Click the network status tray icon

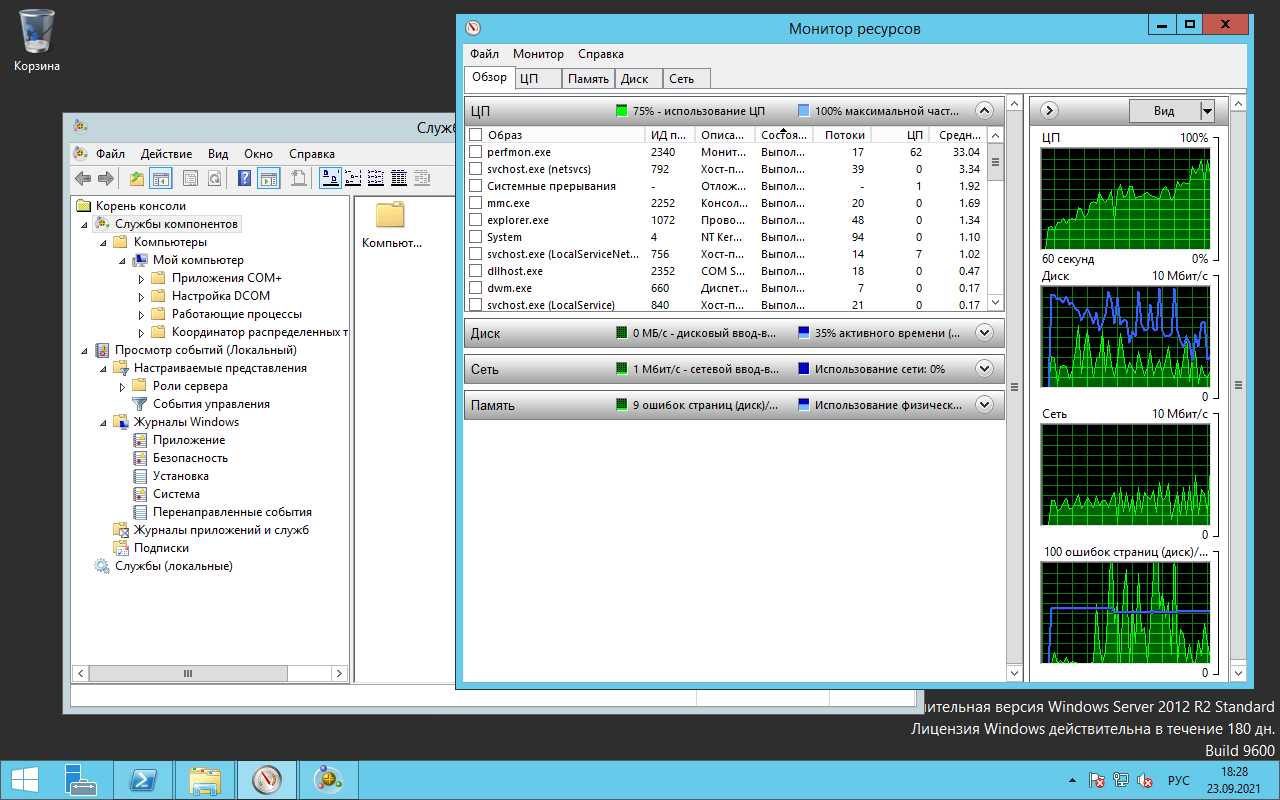click(x=1121, y=780)
